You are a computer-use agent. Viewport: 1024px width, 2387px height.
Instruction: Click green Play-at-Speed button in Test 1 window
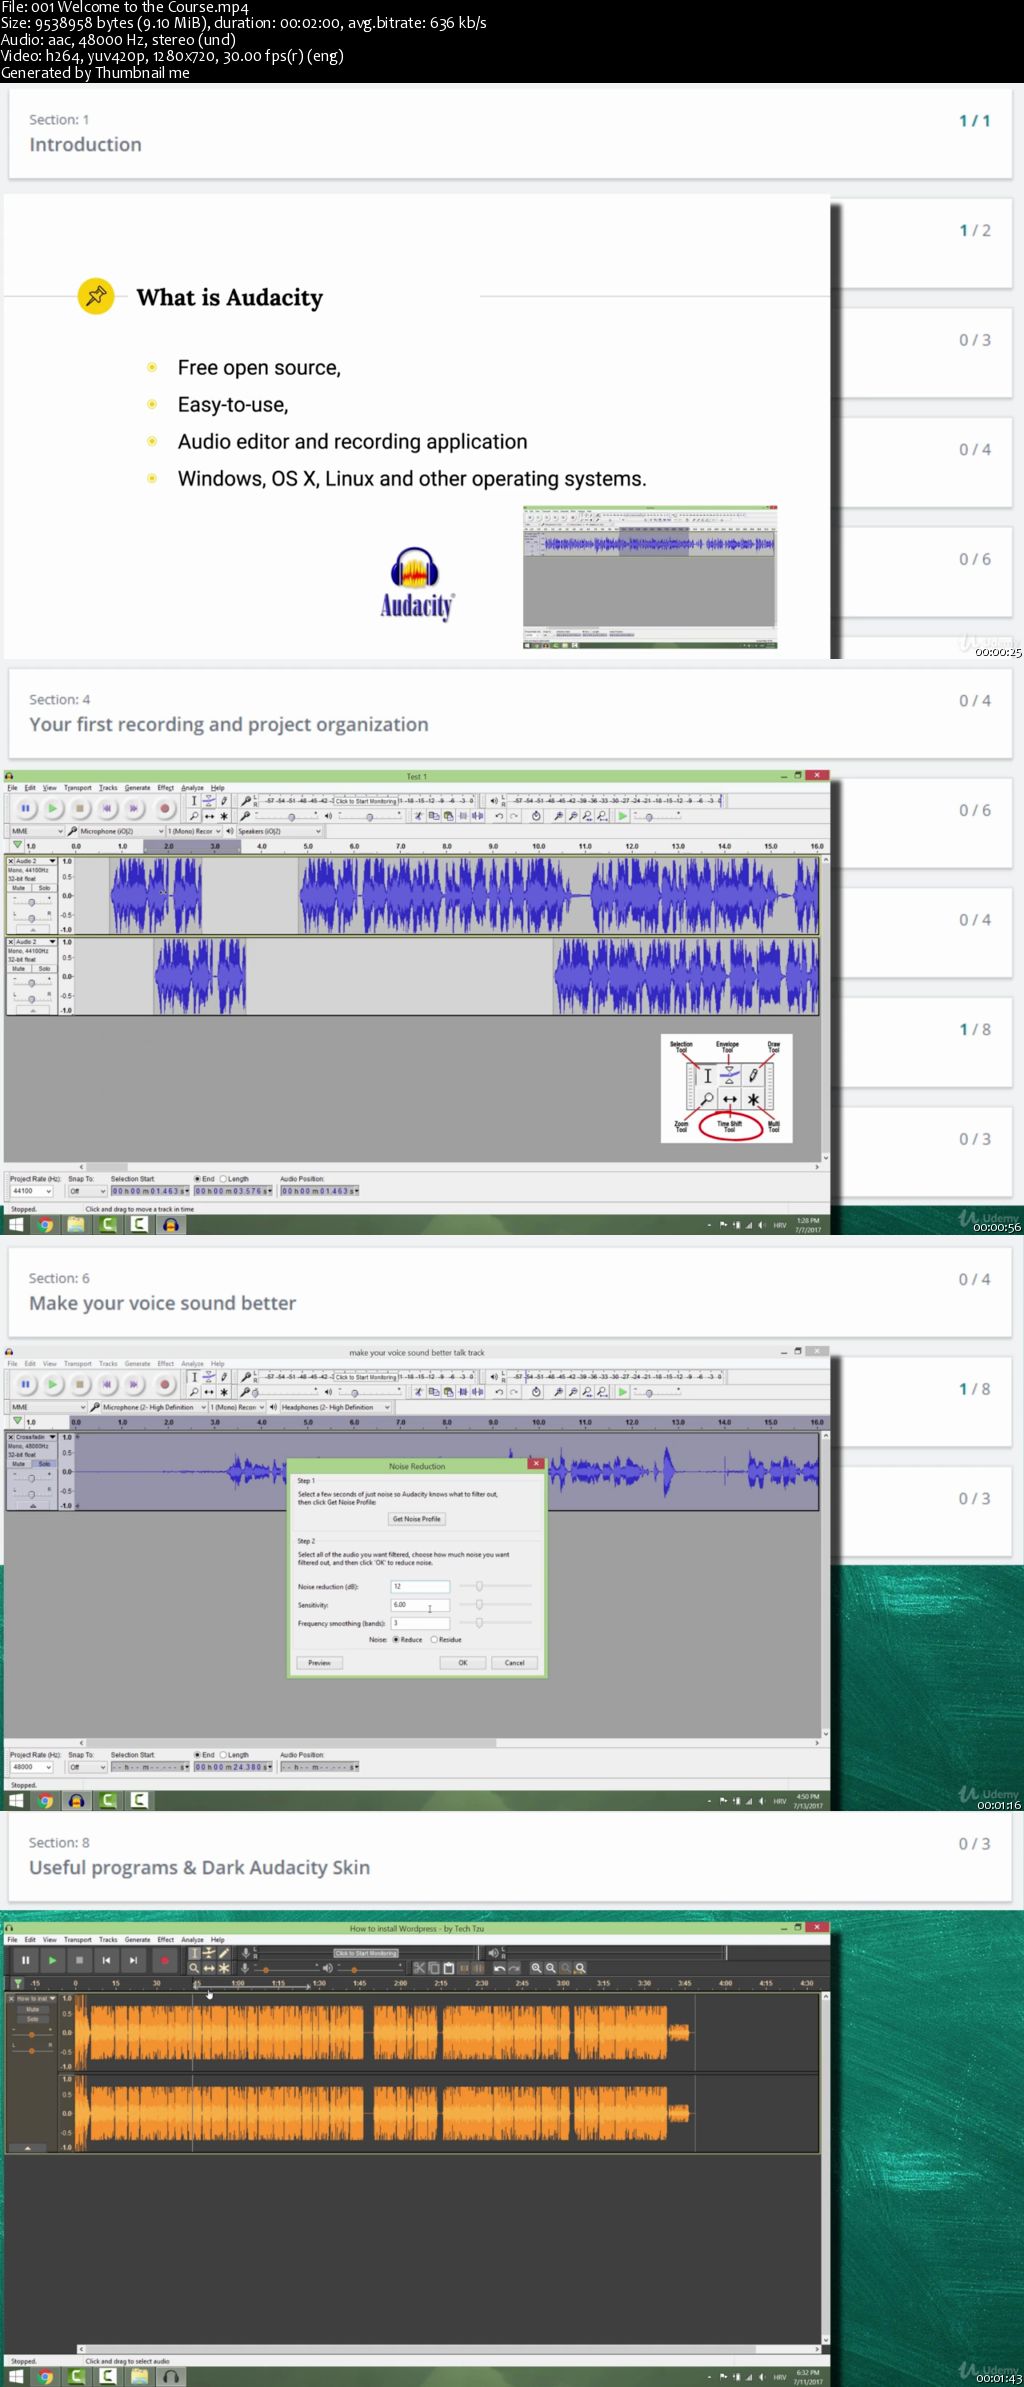tap(623, 816)
